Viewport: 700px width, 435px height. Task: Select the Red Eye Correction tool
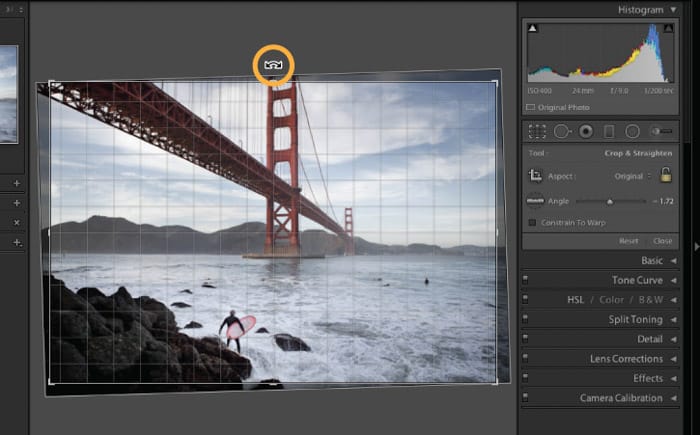(586, 131)
